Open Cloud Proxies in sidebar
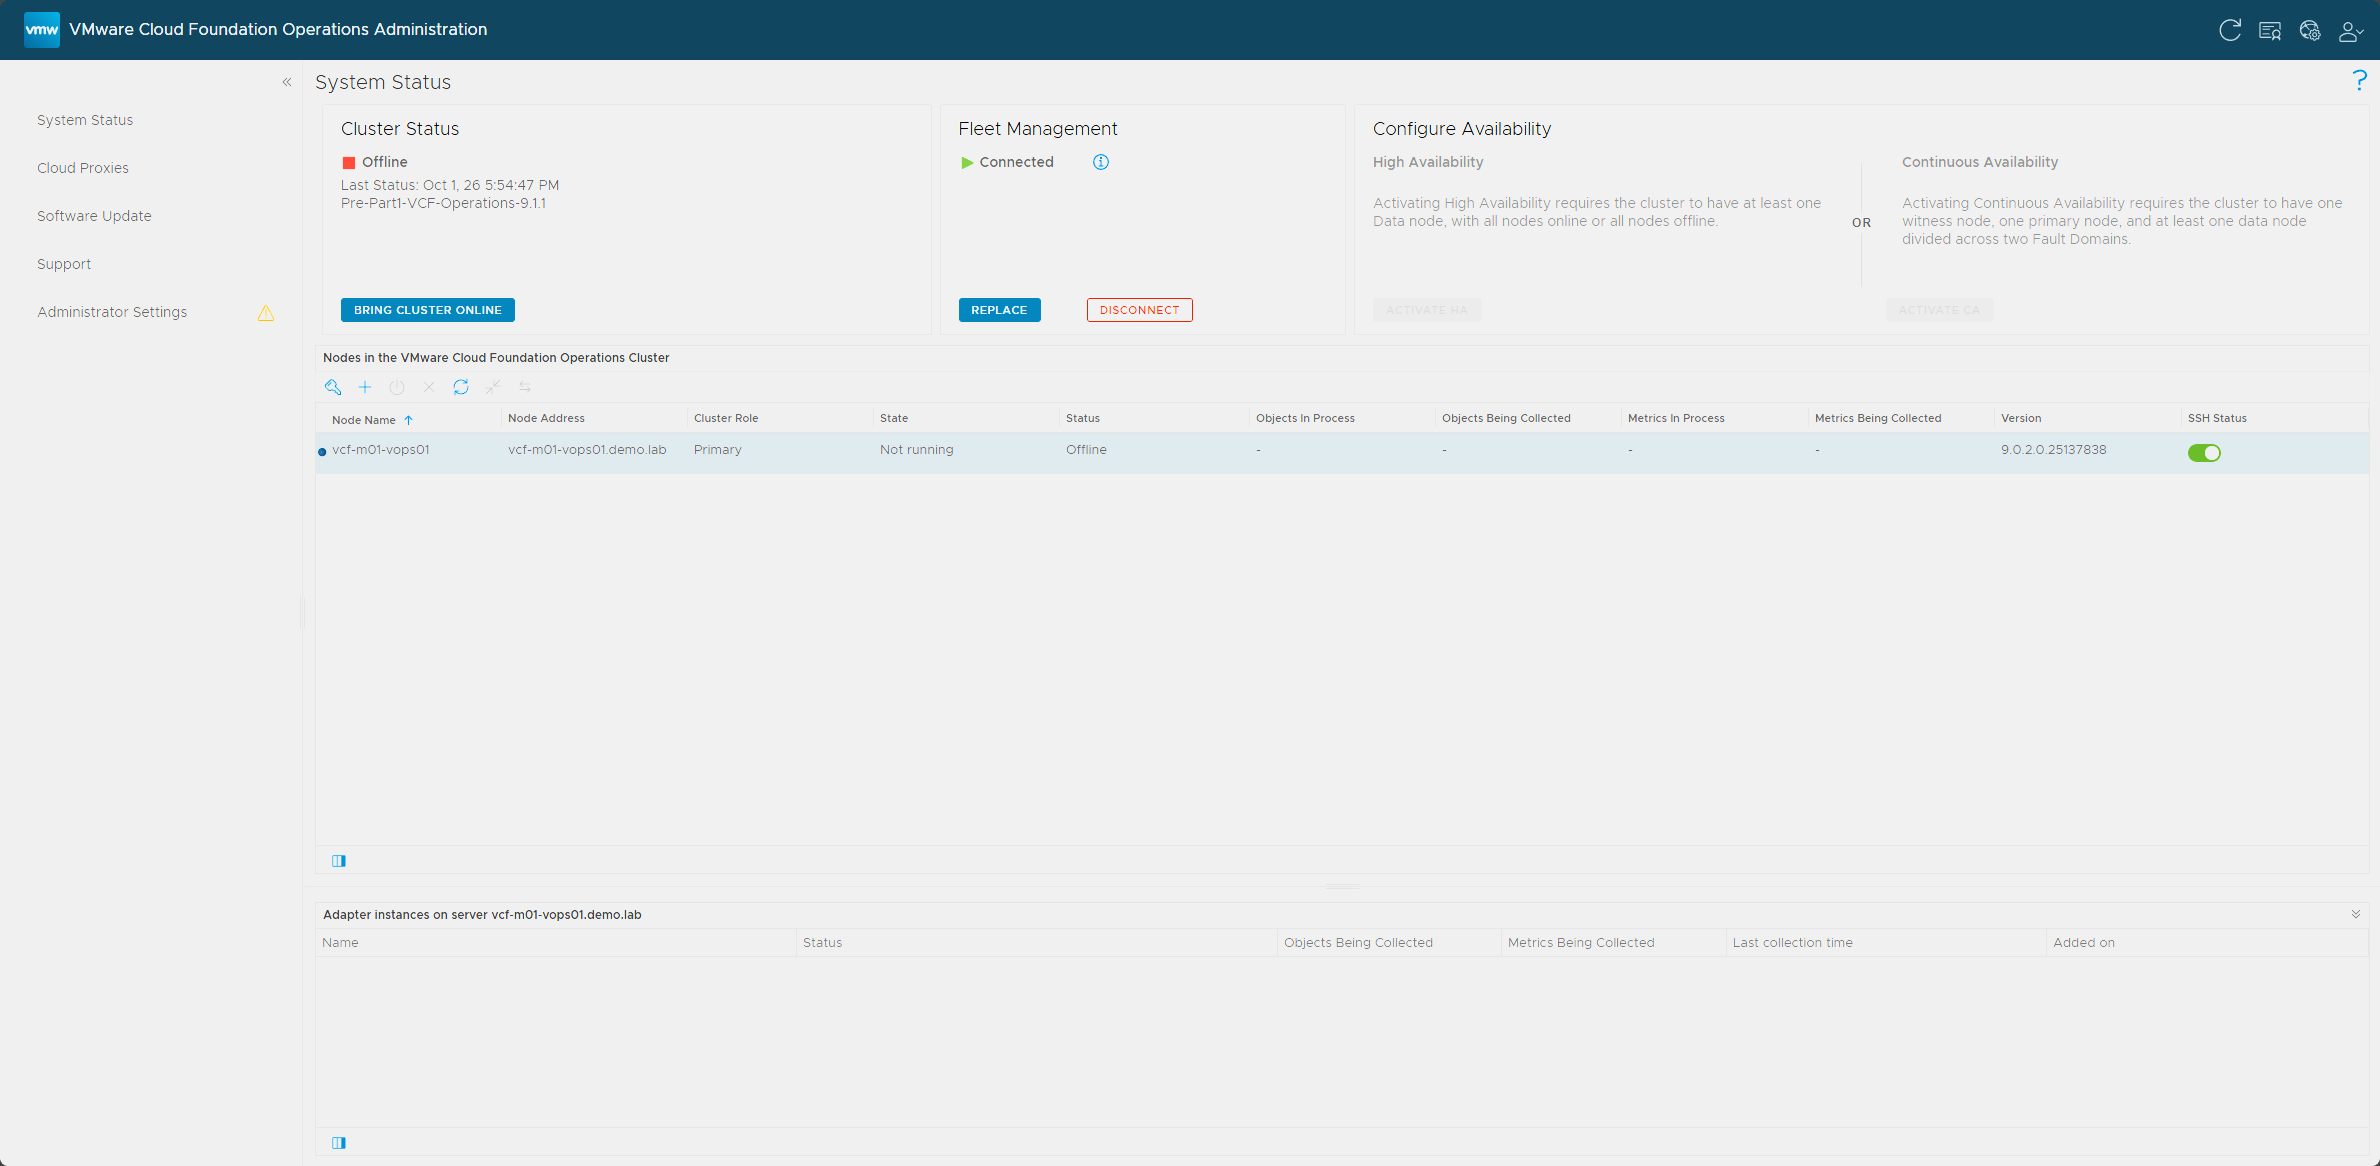The width and height of the screenshot is (2380, 1166). 83,168
